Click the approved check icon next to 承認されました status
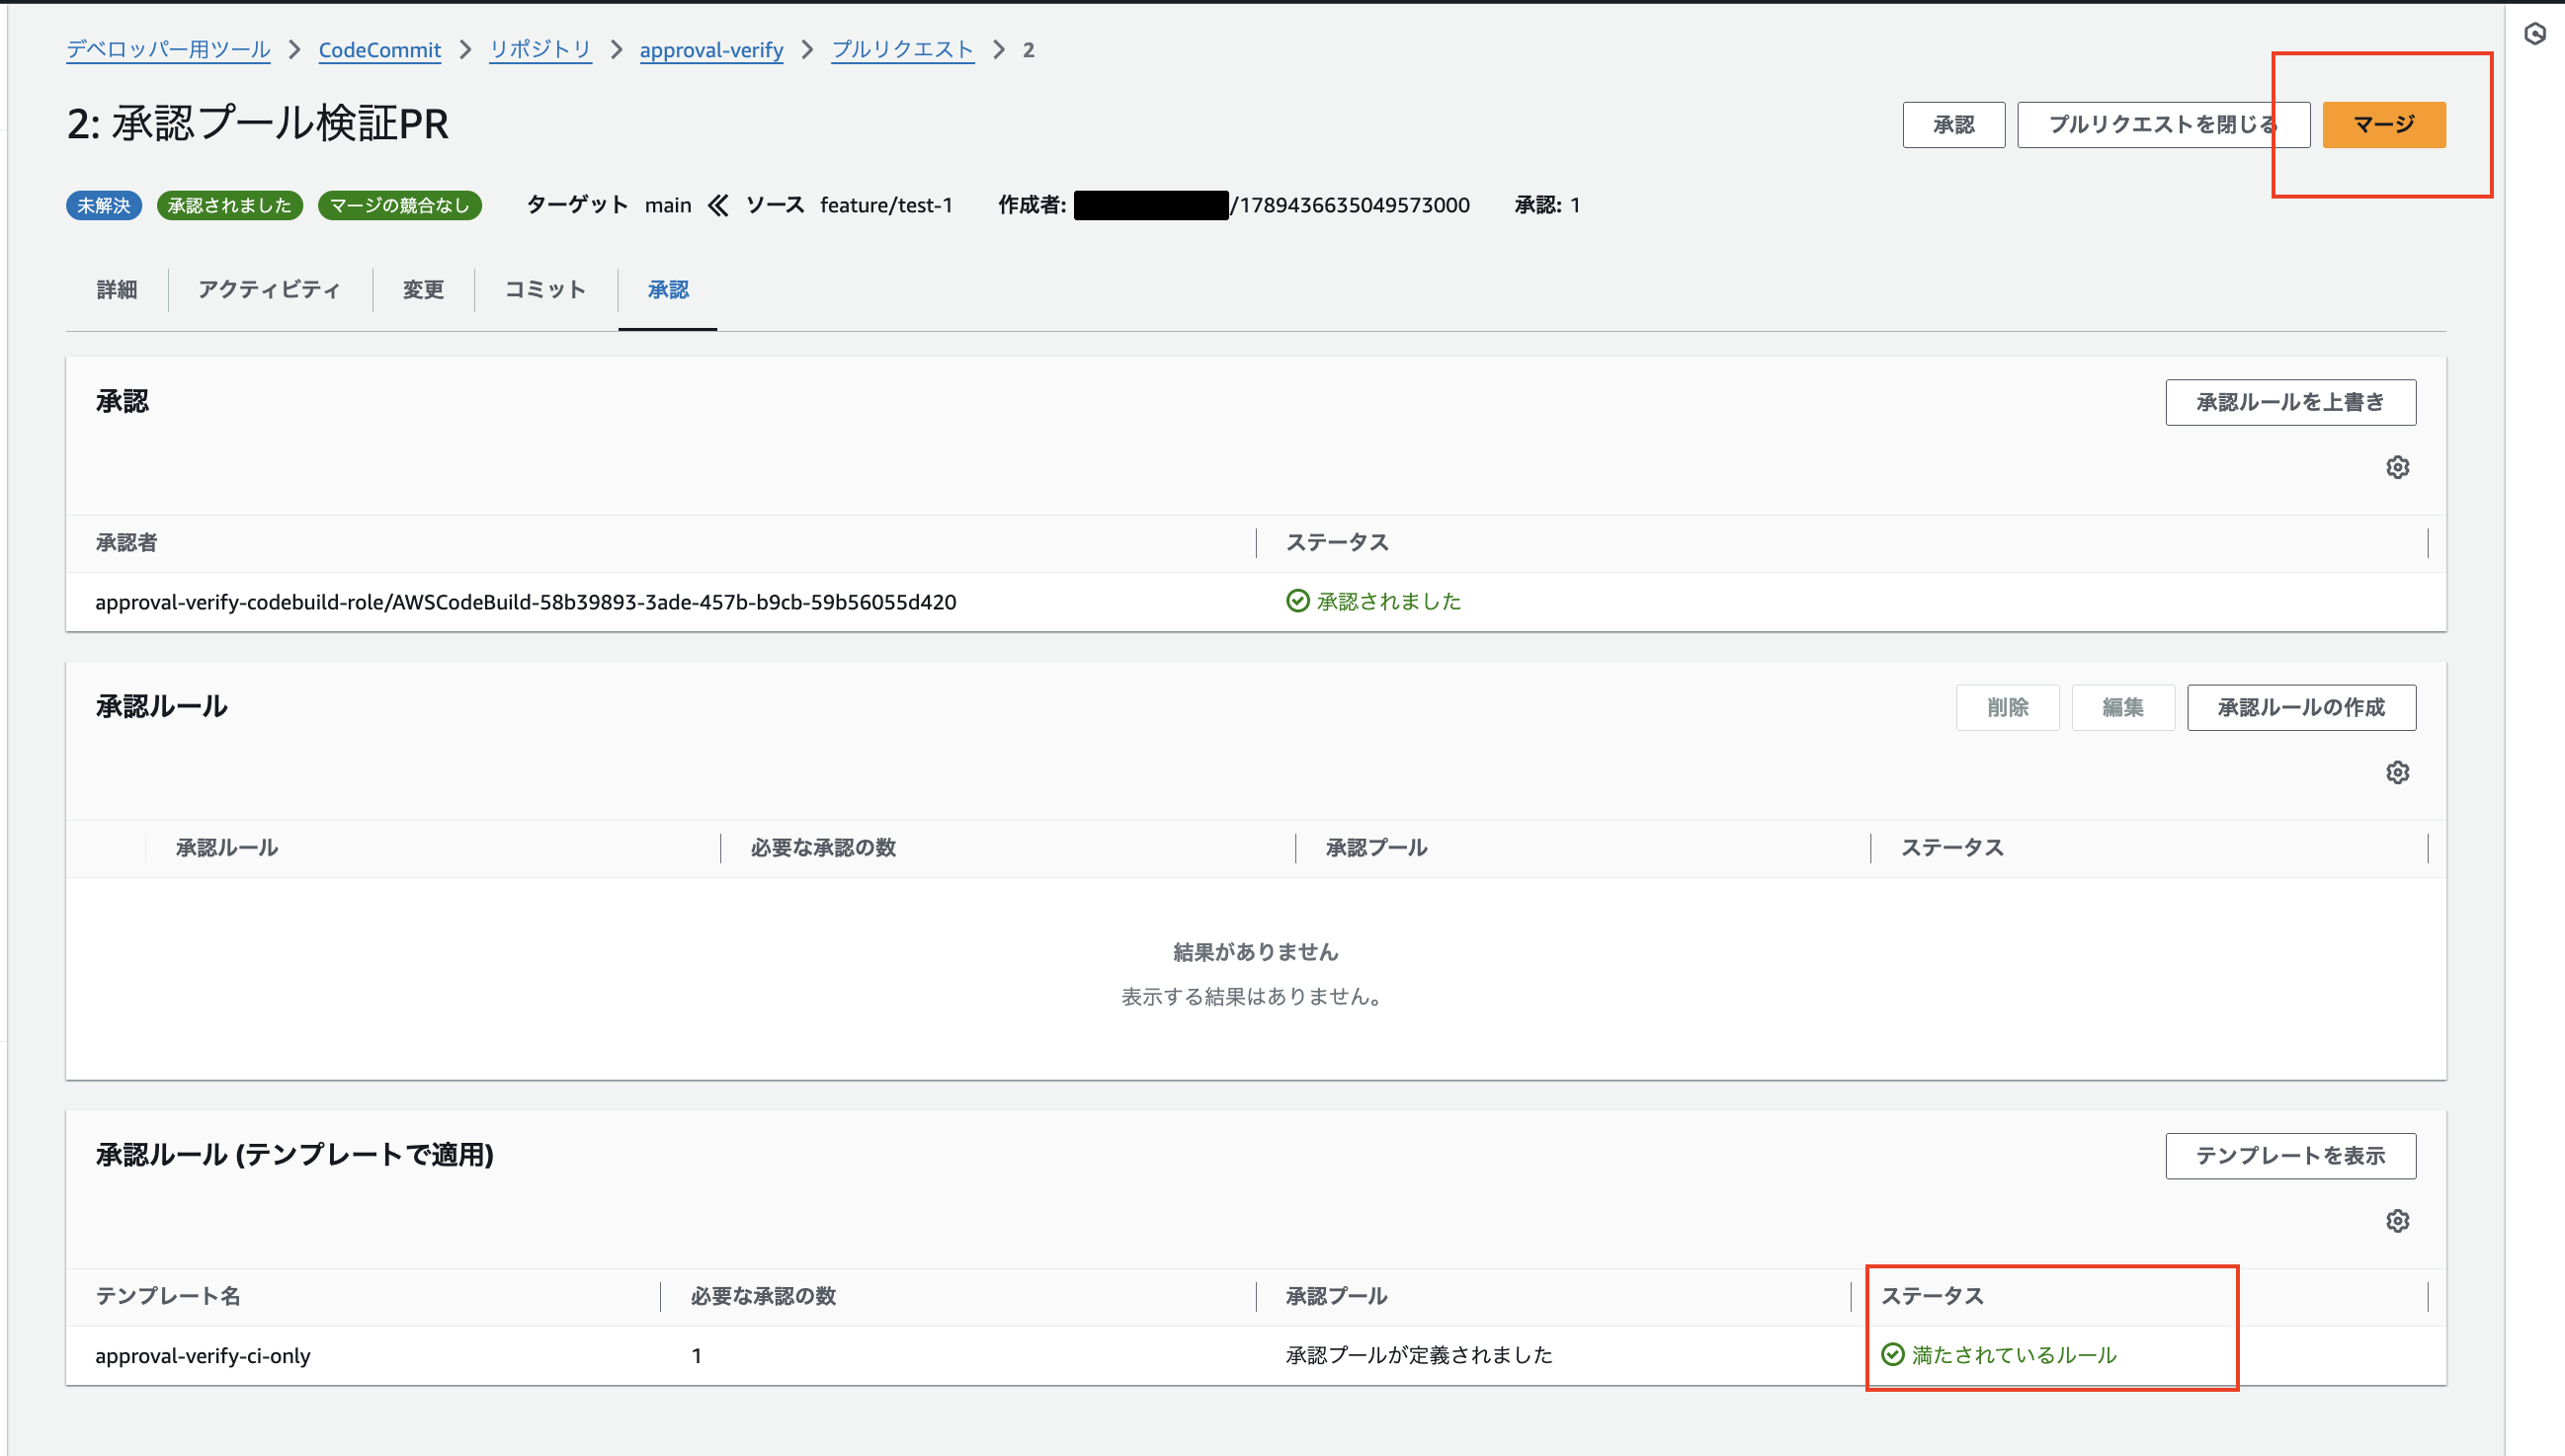The width and height of the screenshot is (2565, 1456). (x=1297, y=601)
